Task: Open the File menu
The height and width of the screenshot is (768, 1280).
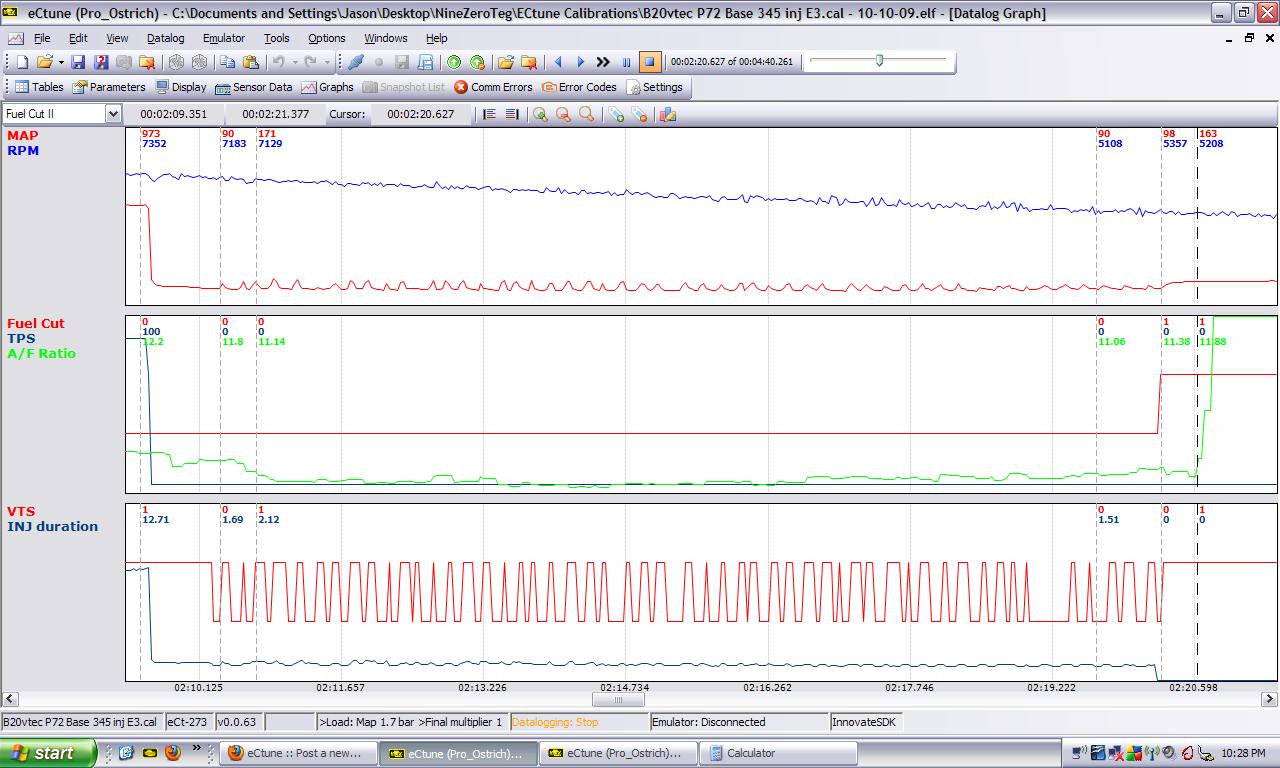Action: click(42, 38)
